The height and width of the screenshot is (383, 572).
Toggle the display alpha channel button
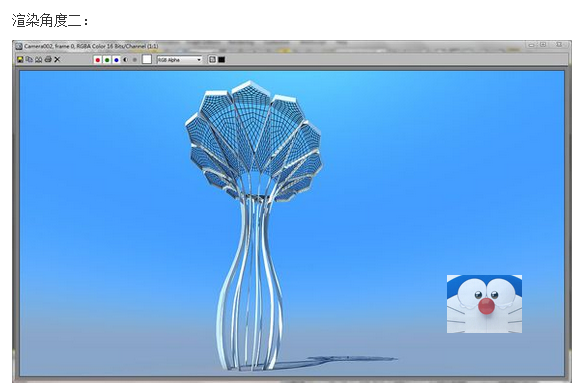tap(126, 60)
